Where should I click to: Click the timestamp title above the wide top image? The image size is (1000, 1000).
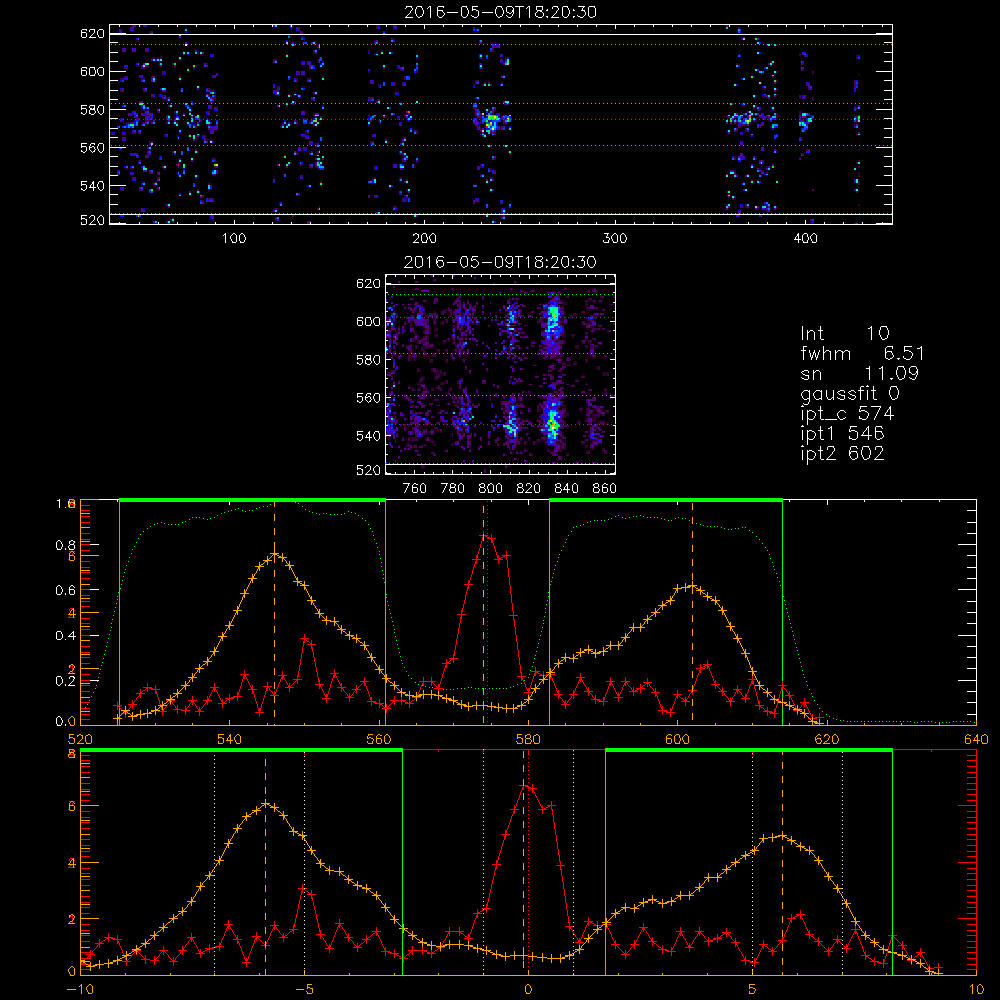tap(501, 12)
